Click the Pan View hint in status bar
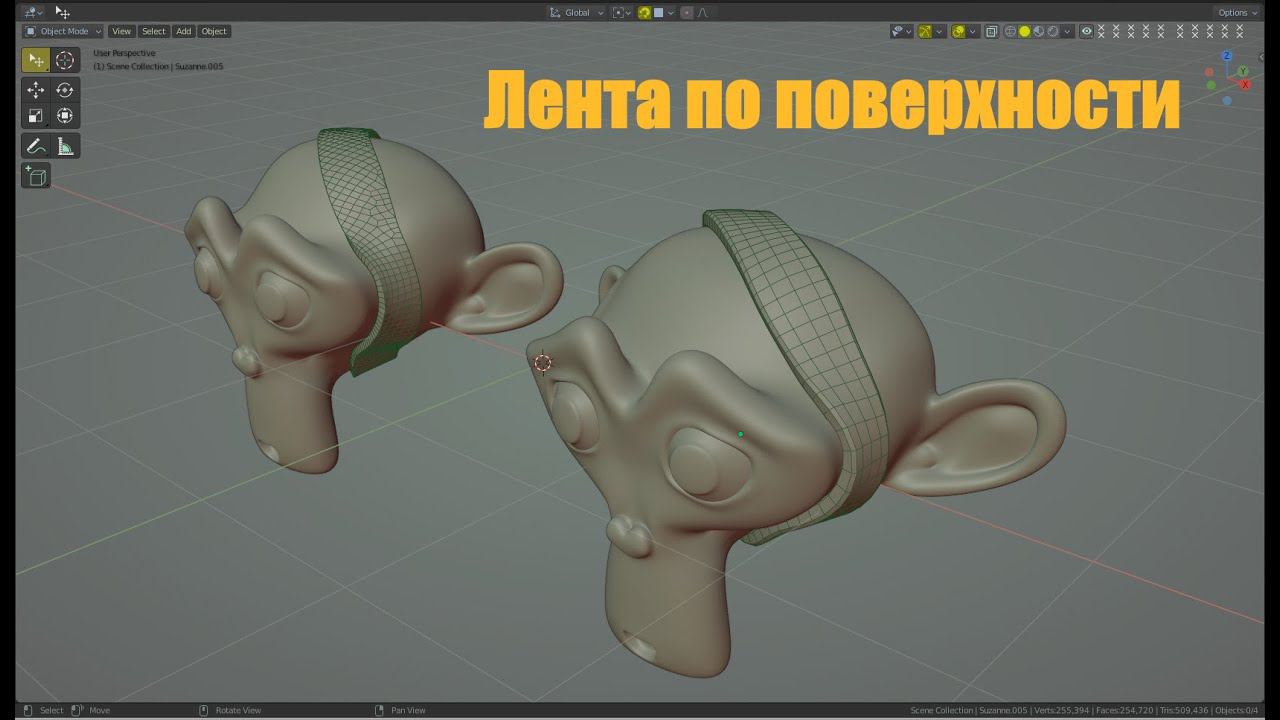This screenshot has height=720, width=1280. tap(408, 710)
